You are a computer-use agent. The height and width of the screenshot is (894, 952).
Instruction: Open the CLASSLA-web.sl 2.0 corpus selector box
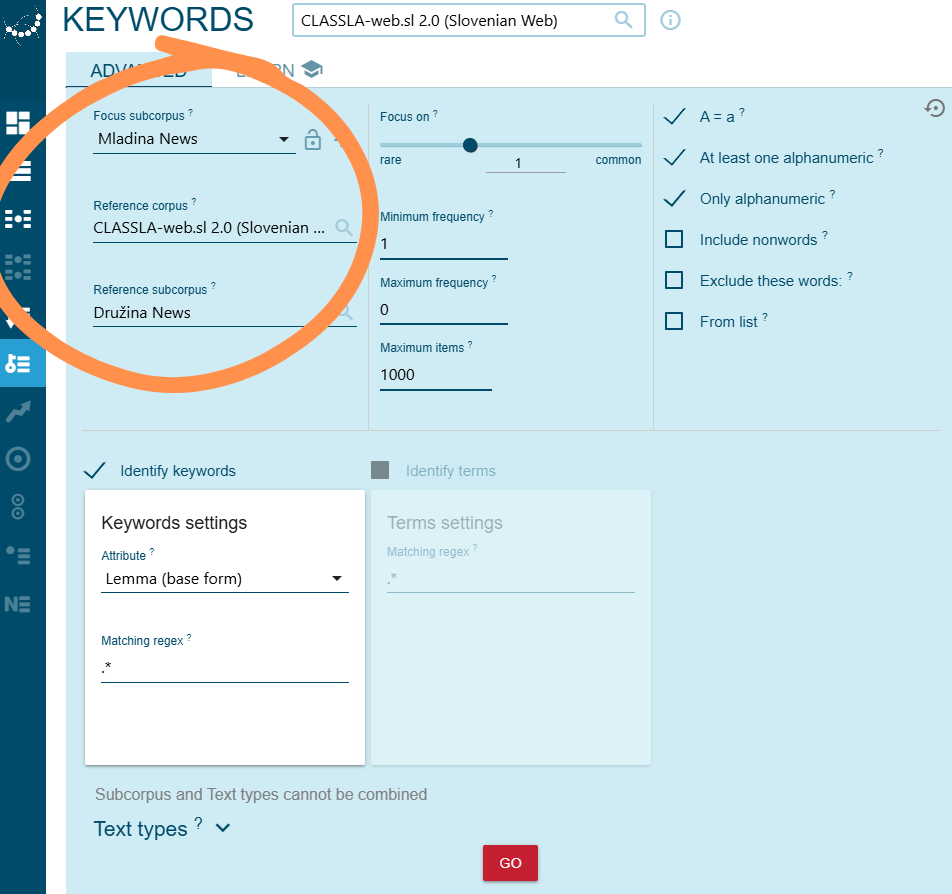tap(468, 20)
